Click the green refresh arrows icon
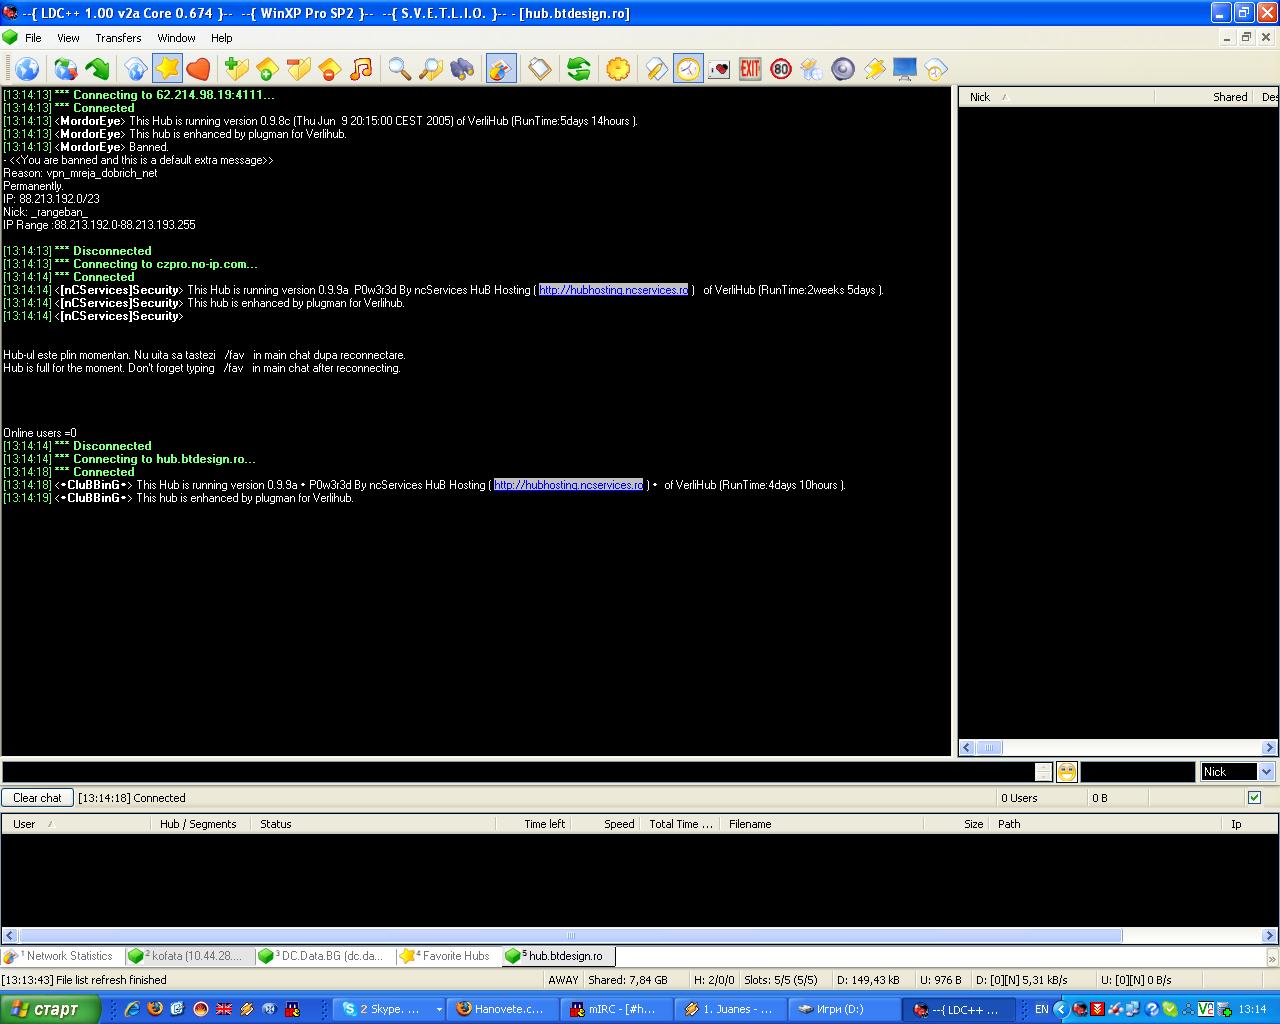This screenshot has height=1024, width=1280. [579, 68]
